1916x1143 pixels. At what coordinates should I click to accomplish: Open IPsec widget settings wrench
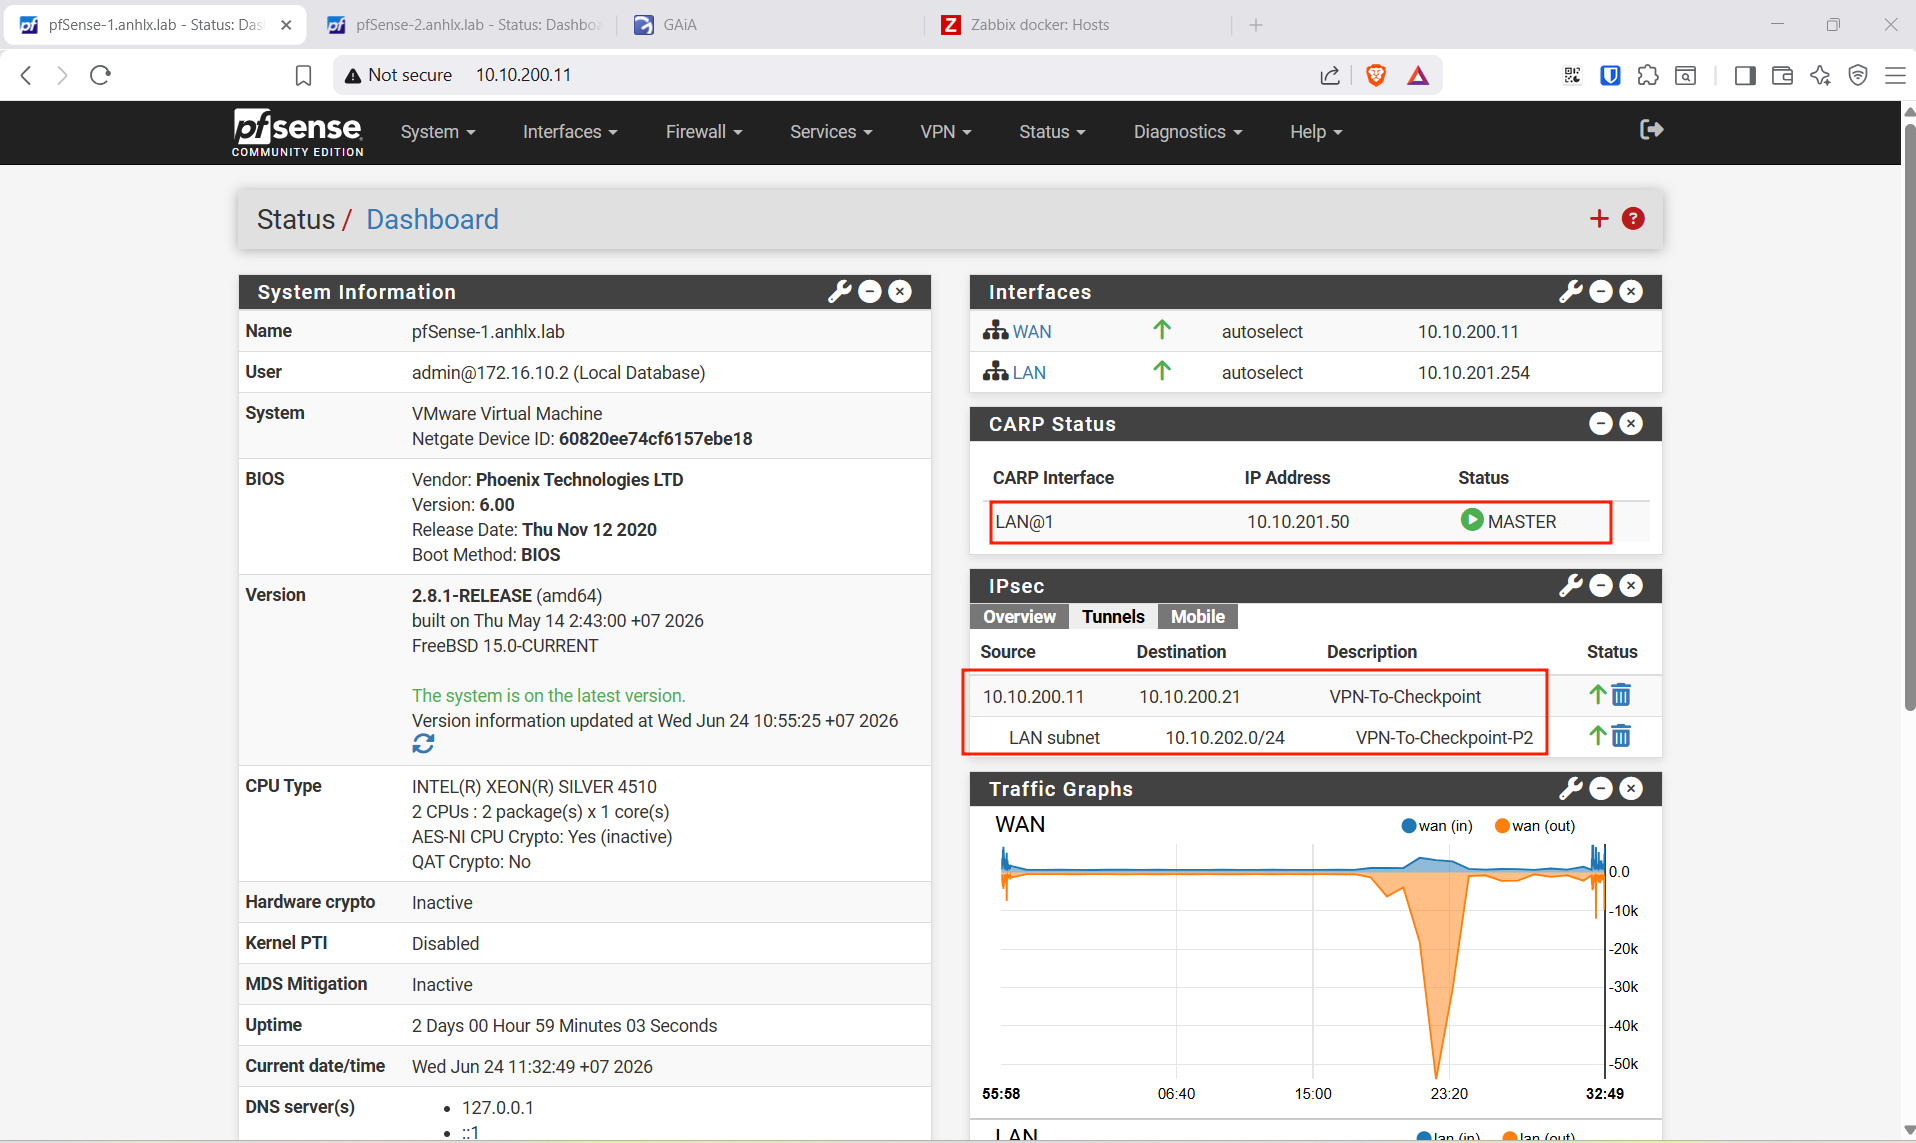[x=1571, y=585]
